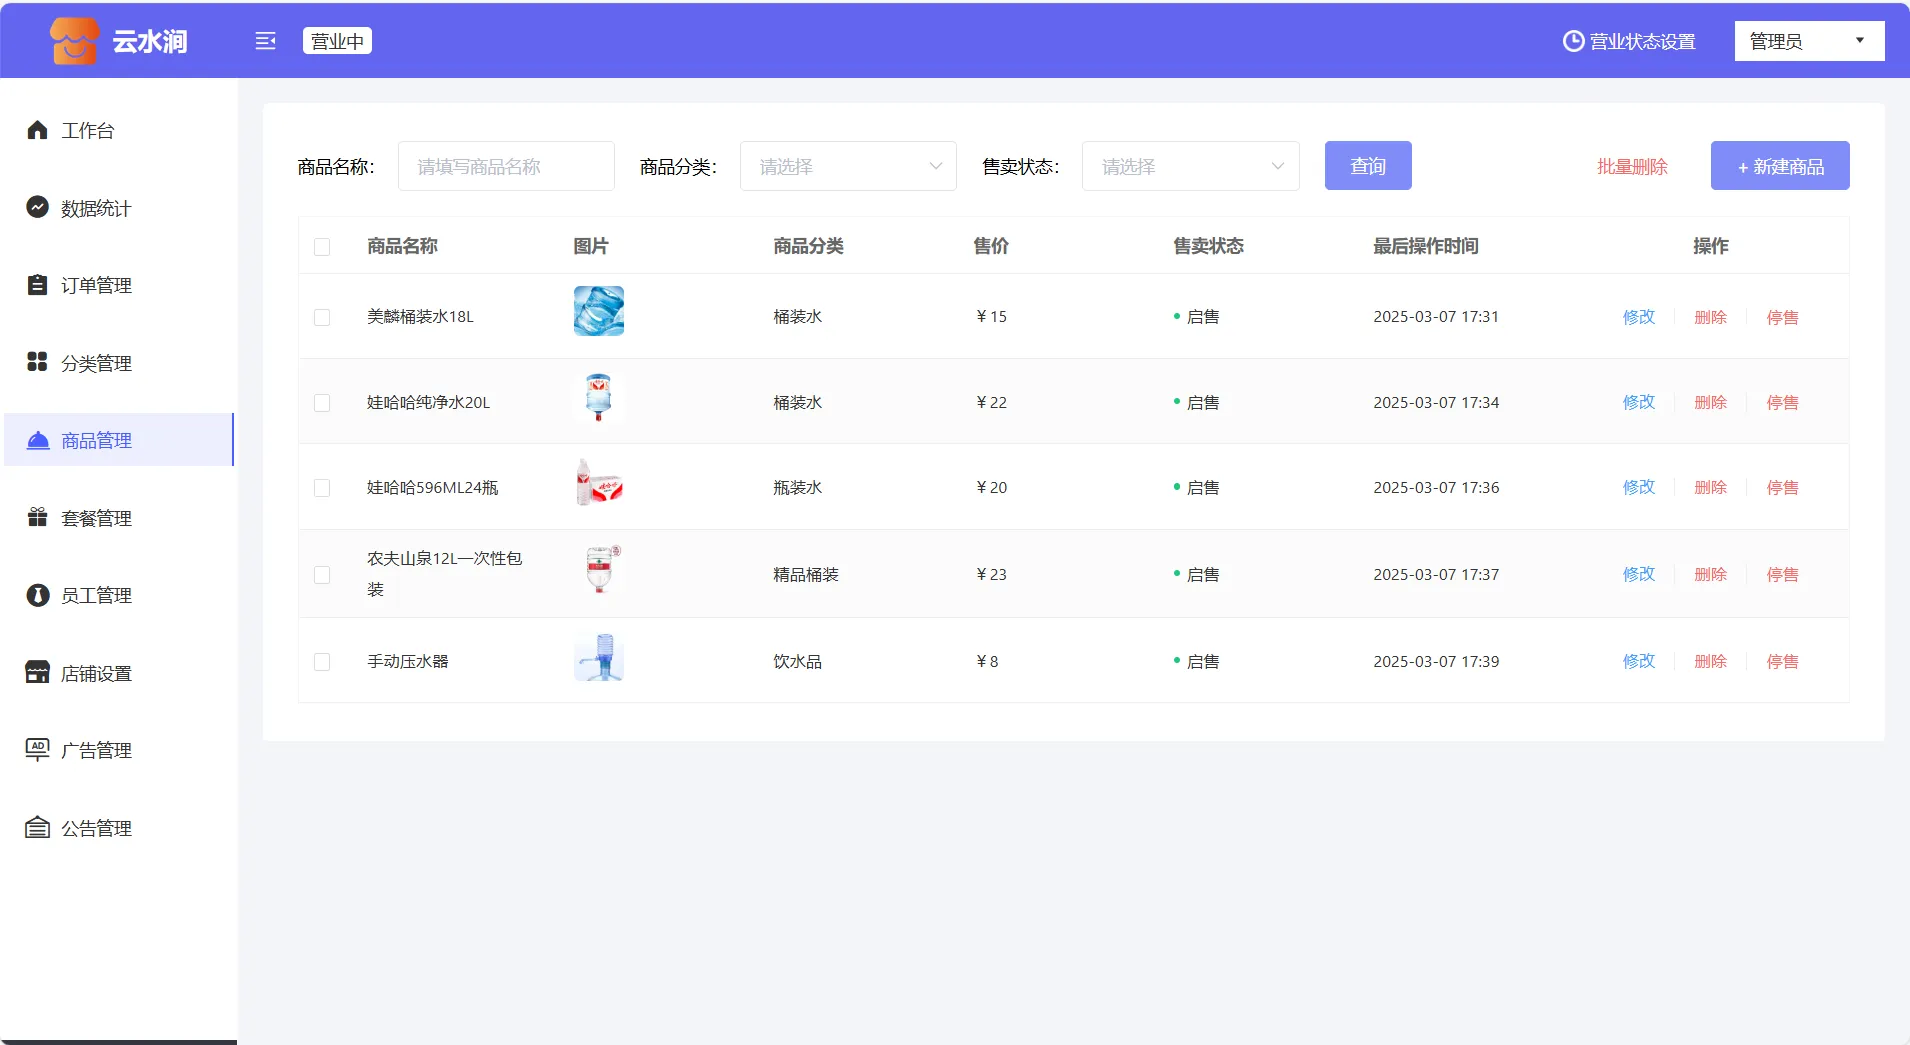Go to 广告管理 in the sidebar

pos(96,750)
